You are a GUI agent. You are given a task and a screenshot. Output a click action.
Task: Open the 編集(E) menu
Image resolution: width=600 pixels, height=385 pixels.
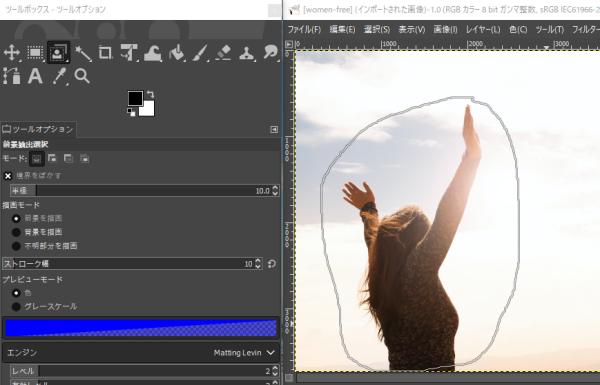click(342, 29)
